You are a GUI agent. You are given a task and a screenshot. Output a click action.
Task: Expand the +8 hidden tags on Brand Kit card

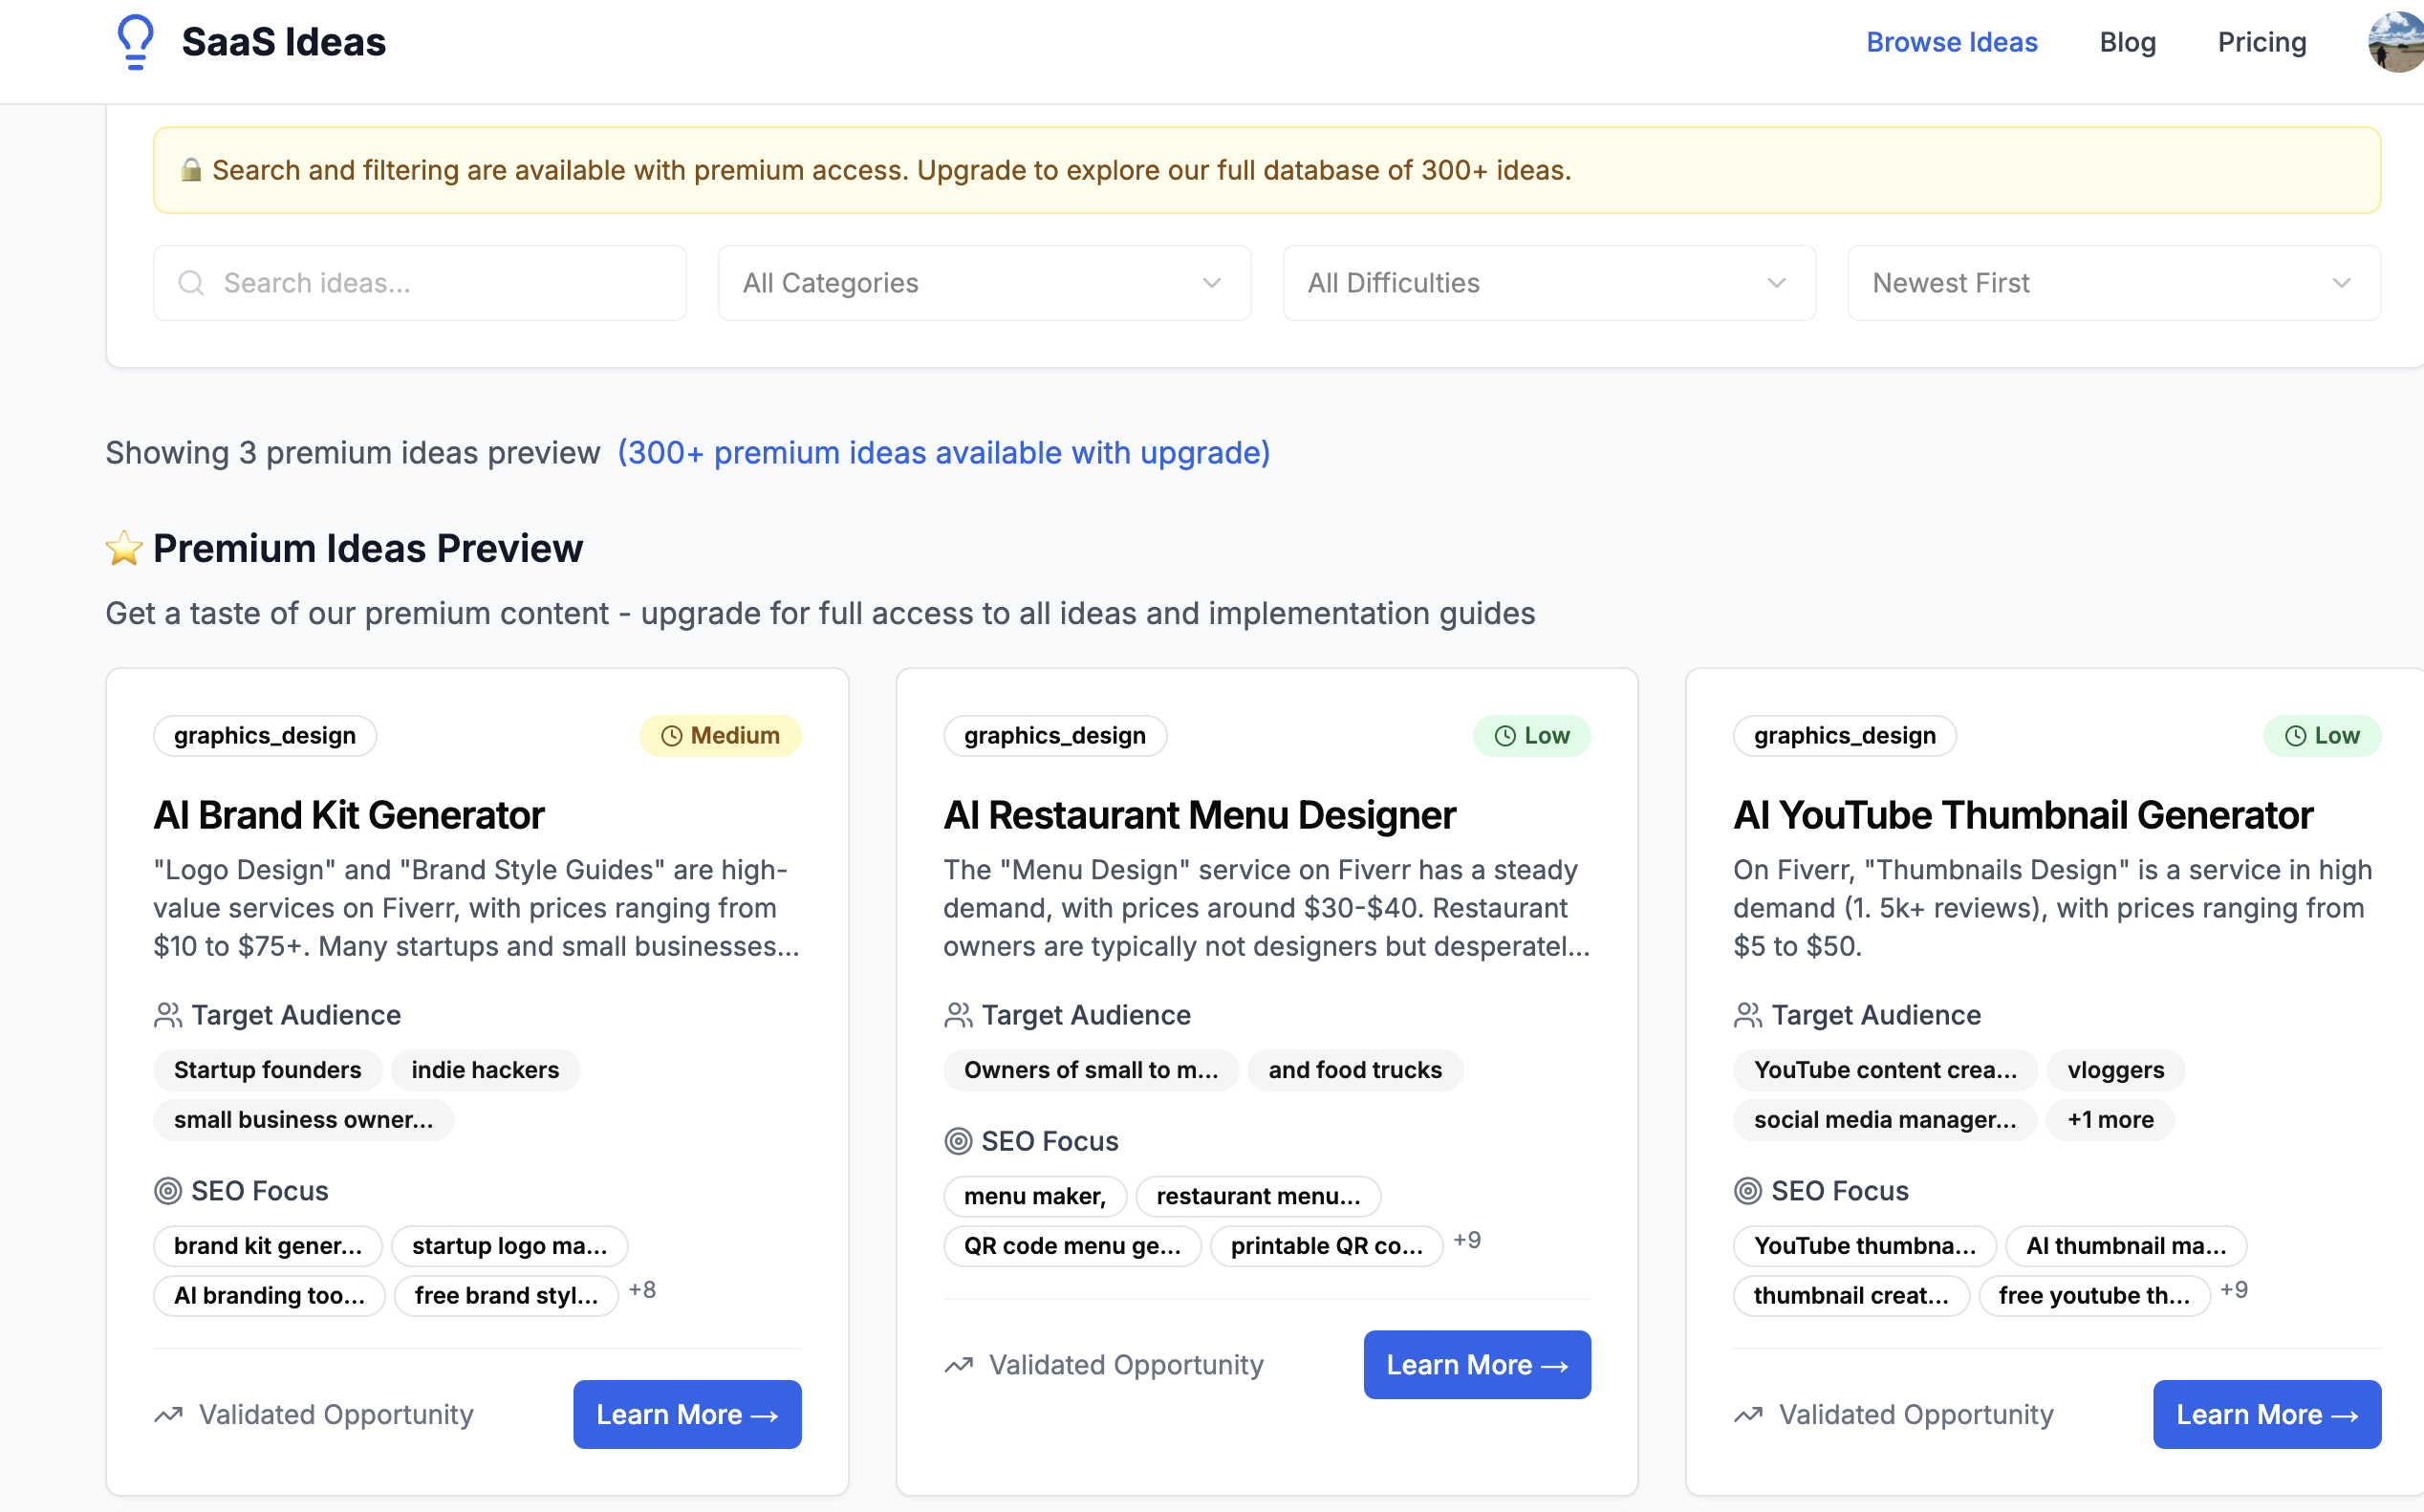[x=643, y=1290]
